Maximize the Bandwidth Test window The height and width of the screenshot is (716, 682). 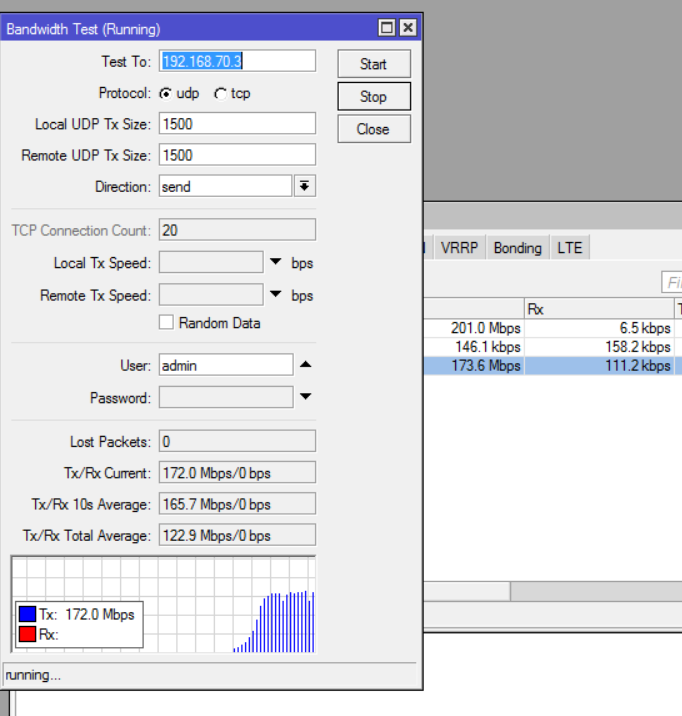(387, 28)
